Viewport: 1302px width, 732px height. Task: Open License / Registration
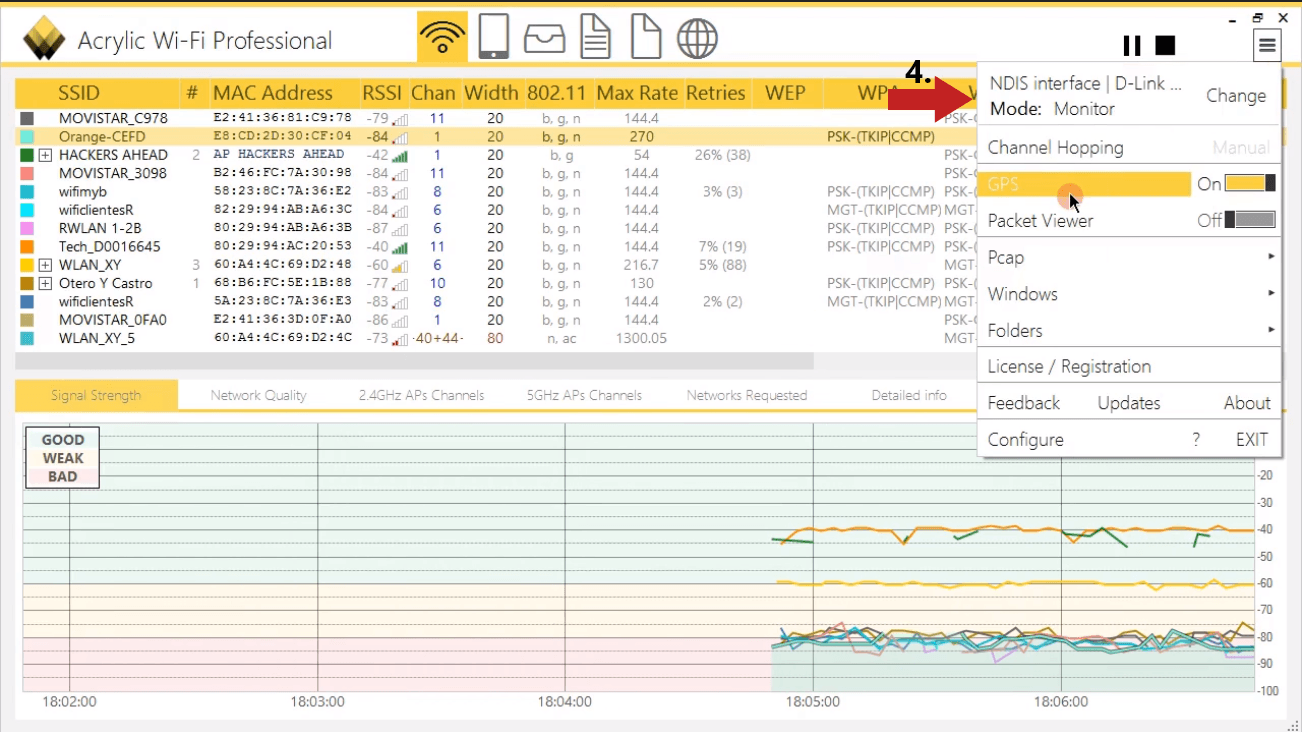[1069, 366]
